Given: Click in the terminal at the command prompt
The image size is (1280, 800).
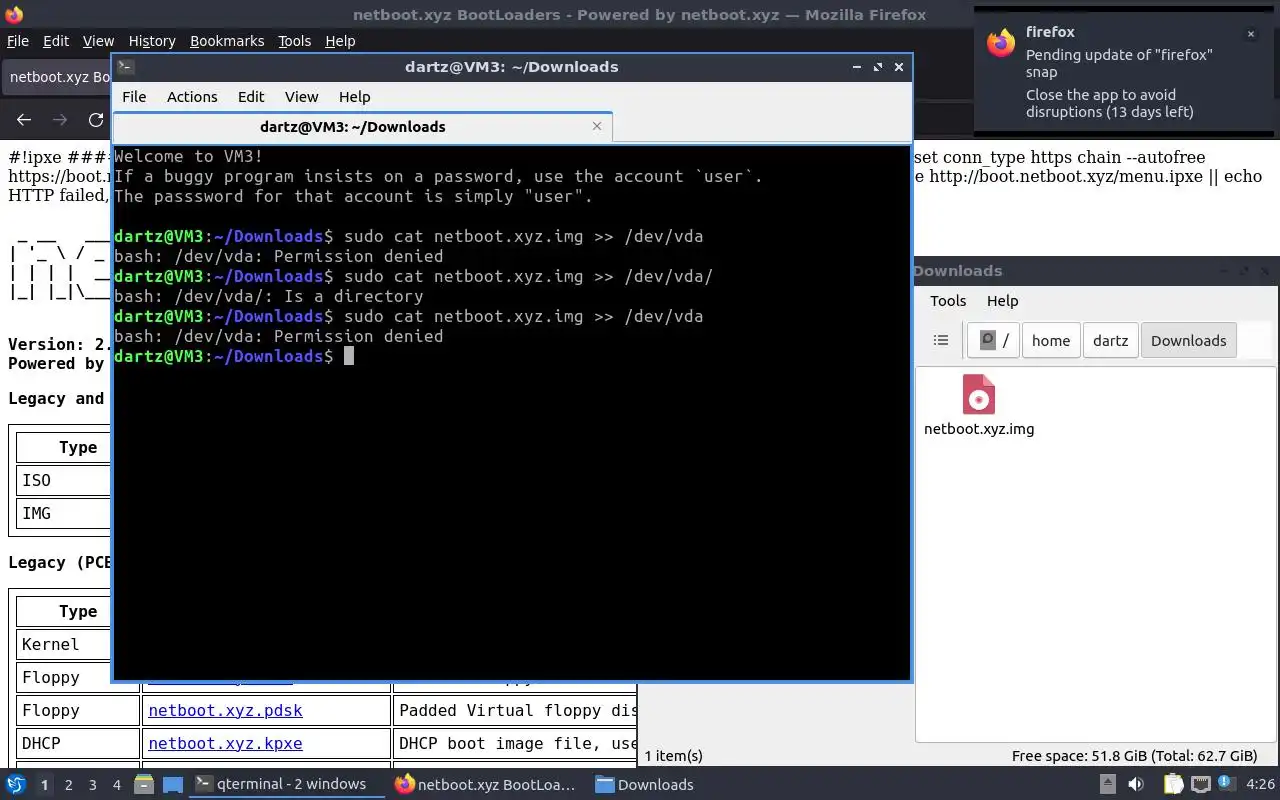Looking at the screenshot, I should [x=349, y=356].
